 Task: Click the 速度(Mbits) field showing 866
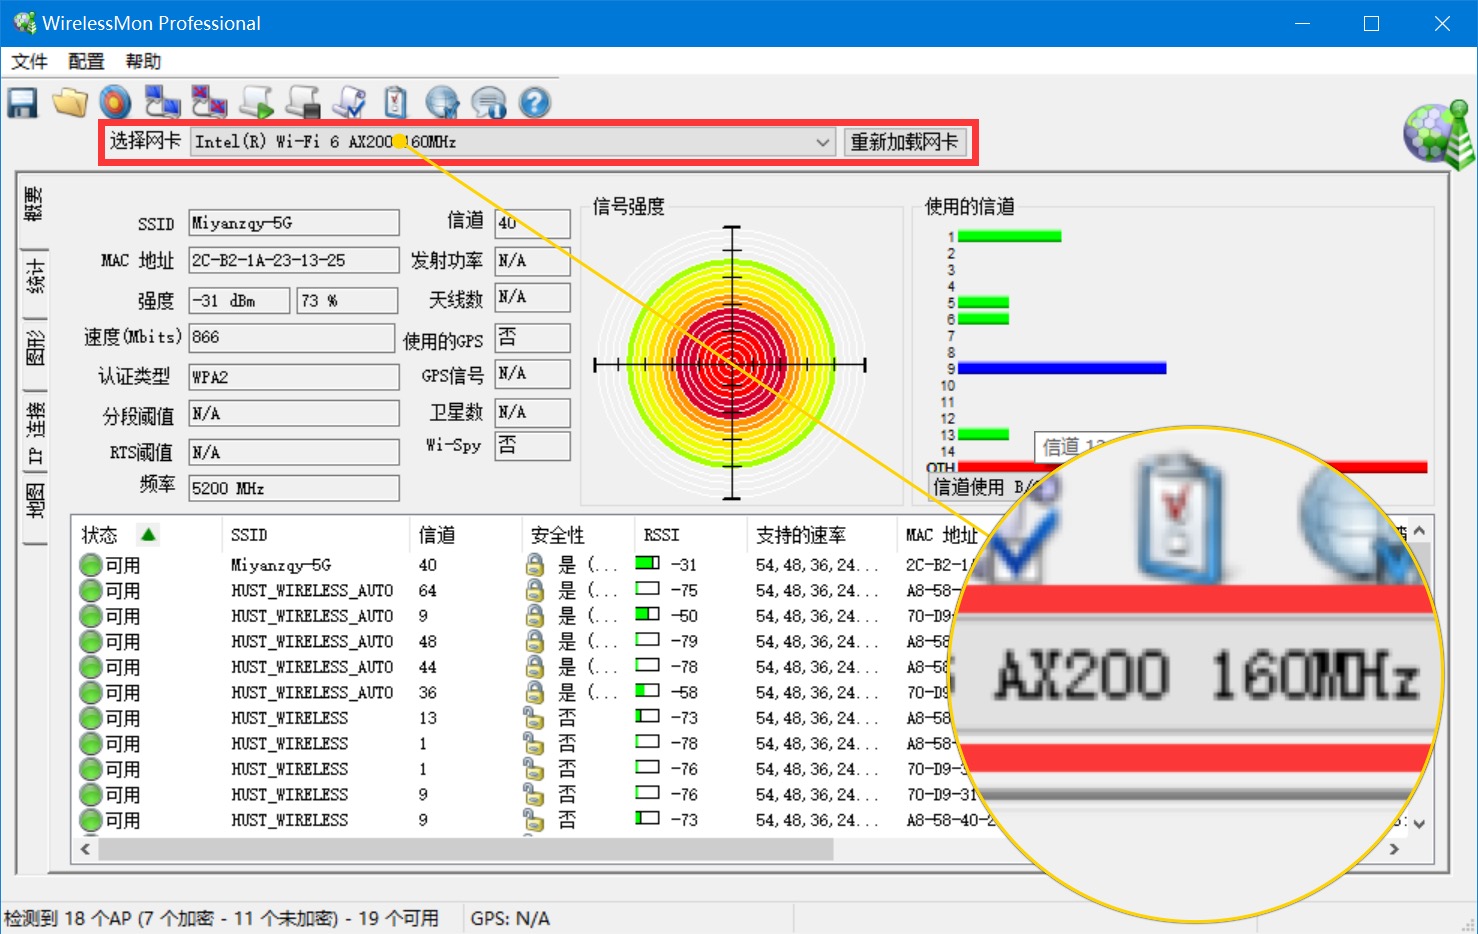292,337
